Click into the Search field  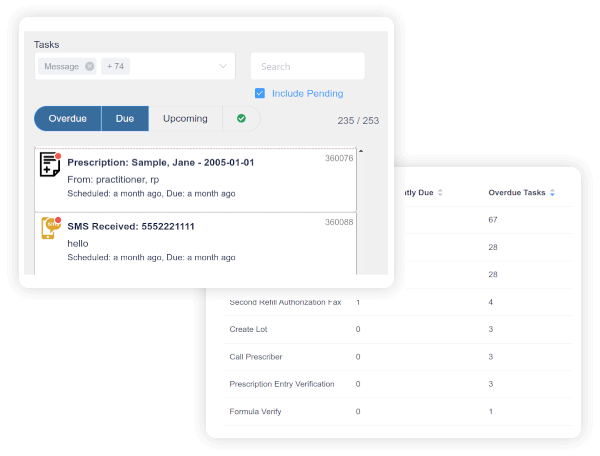(307, 67)
